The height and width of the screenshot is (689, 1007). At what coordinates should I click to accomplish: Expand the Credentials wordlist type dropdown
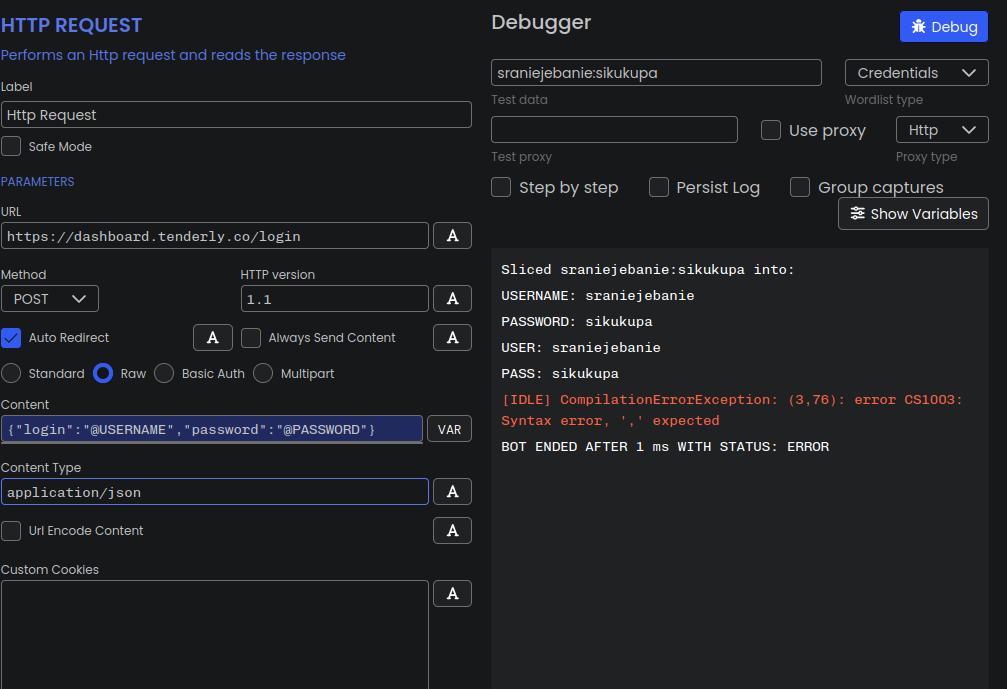point(916,73)
